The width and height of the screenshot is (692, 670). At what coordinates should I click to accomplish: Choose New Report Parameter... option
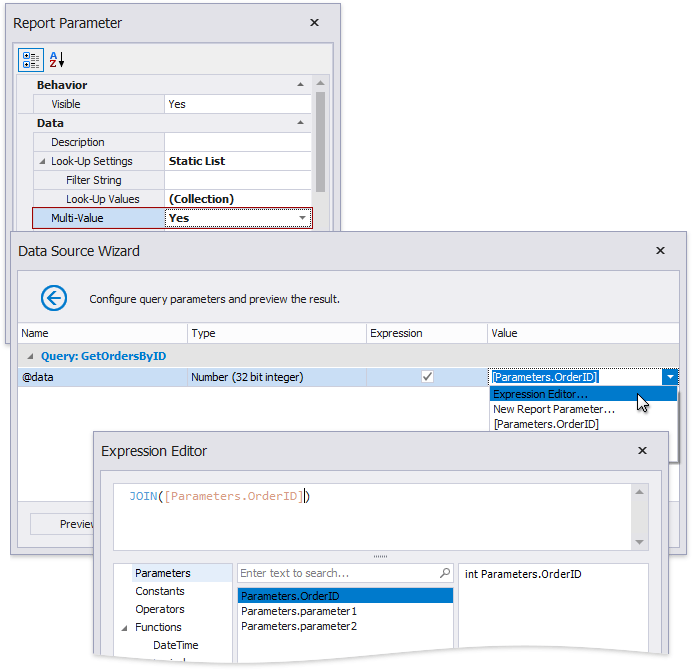coord(554,409)
